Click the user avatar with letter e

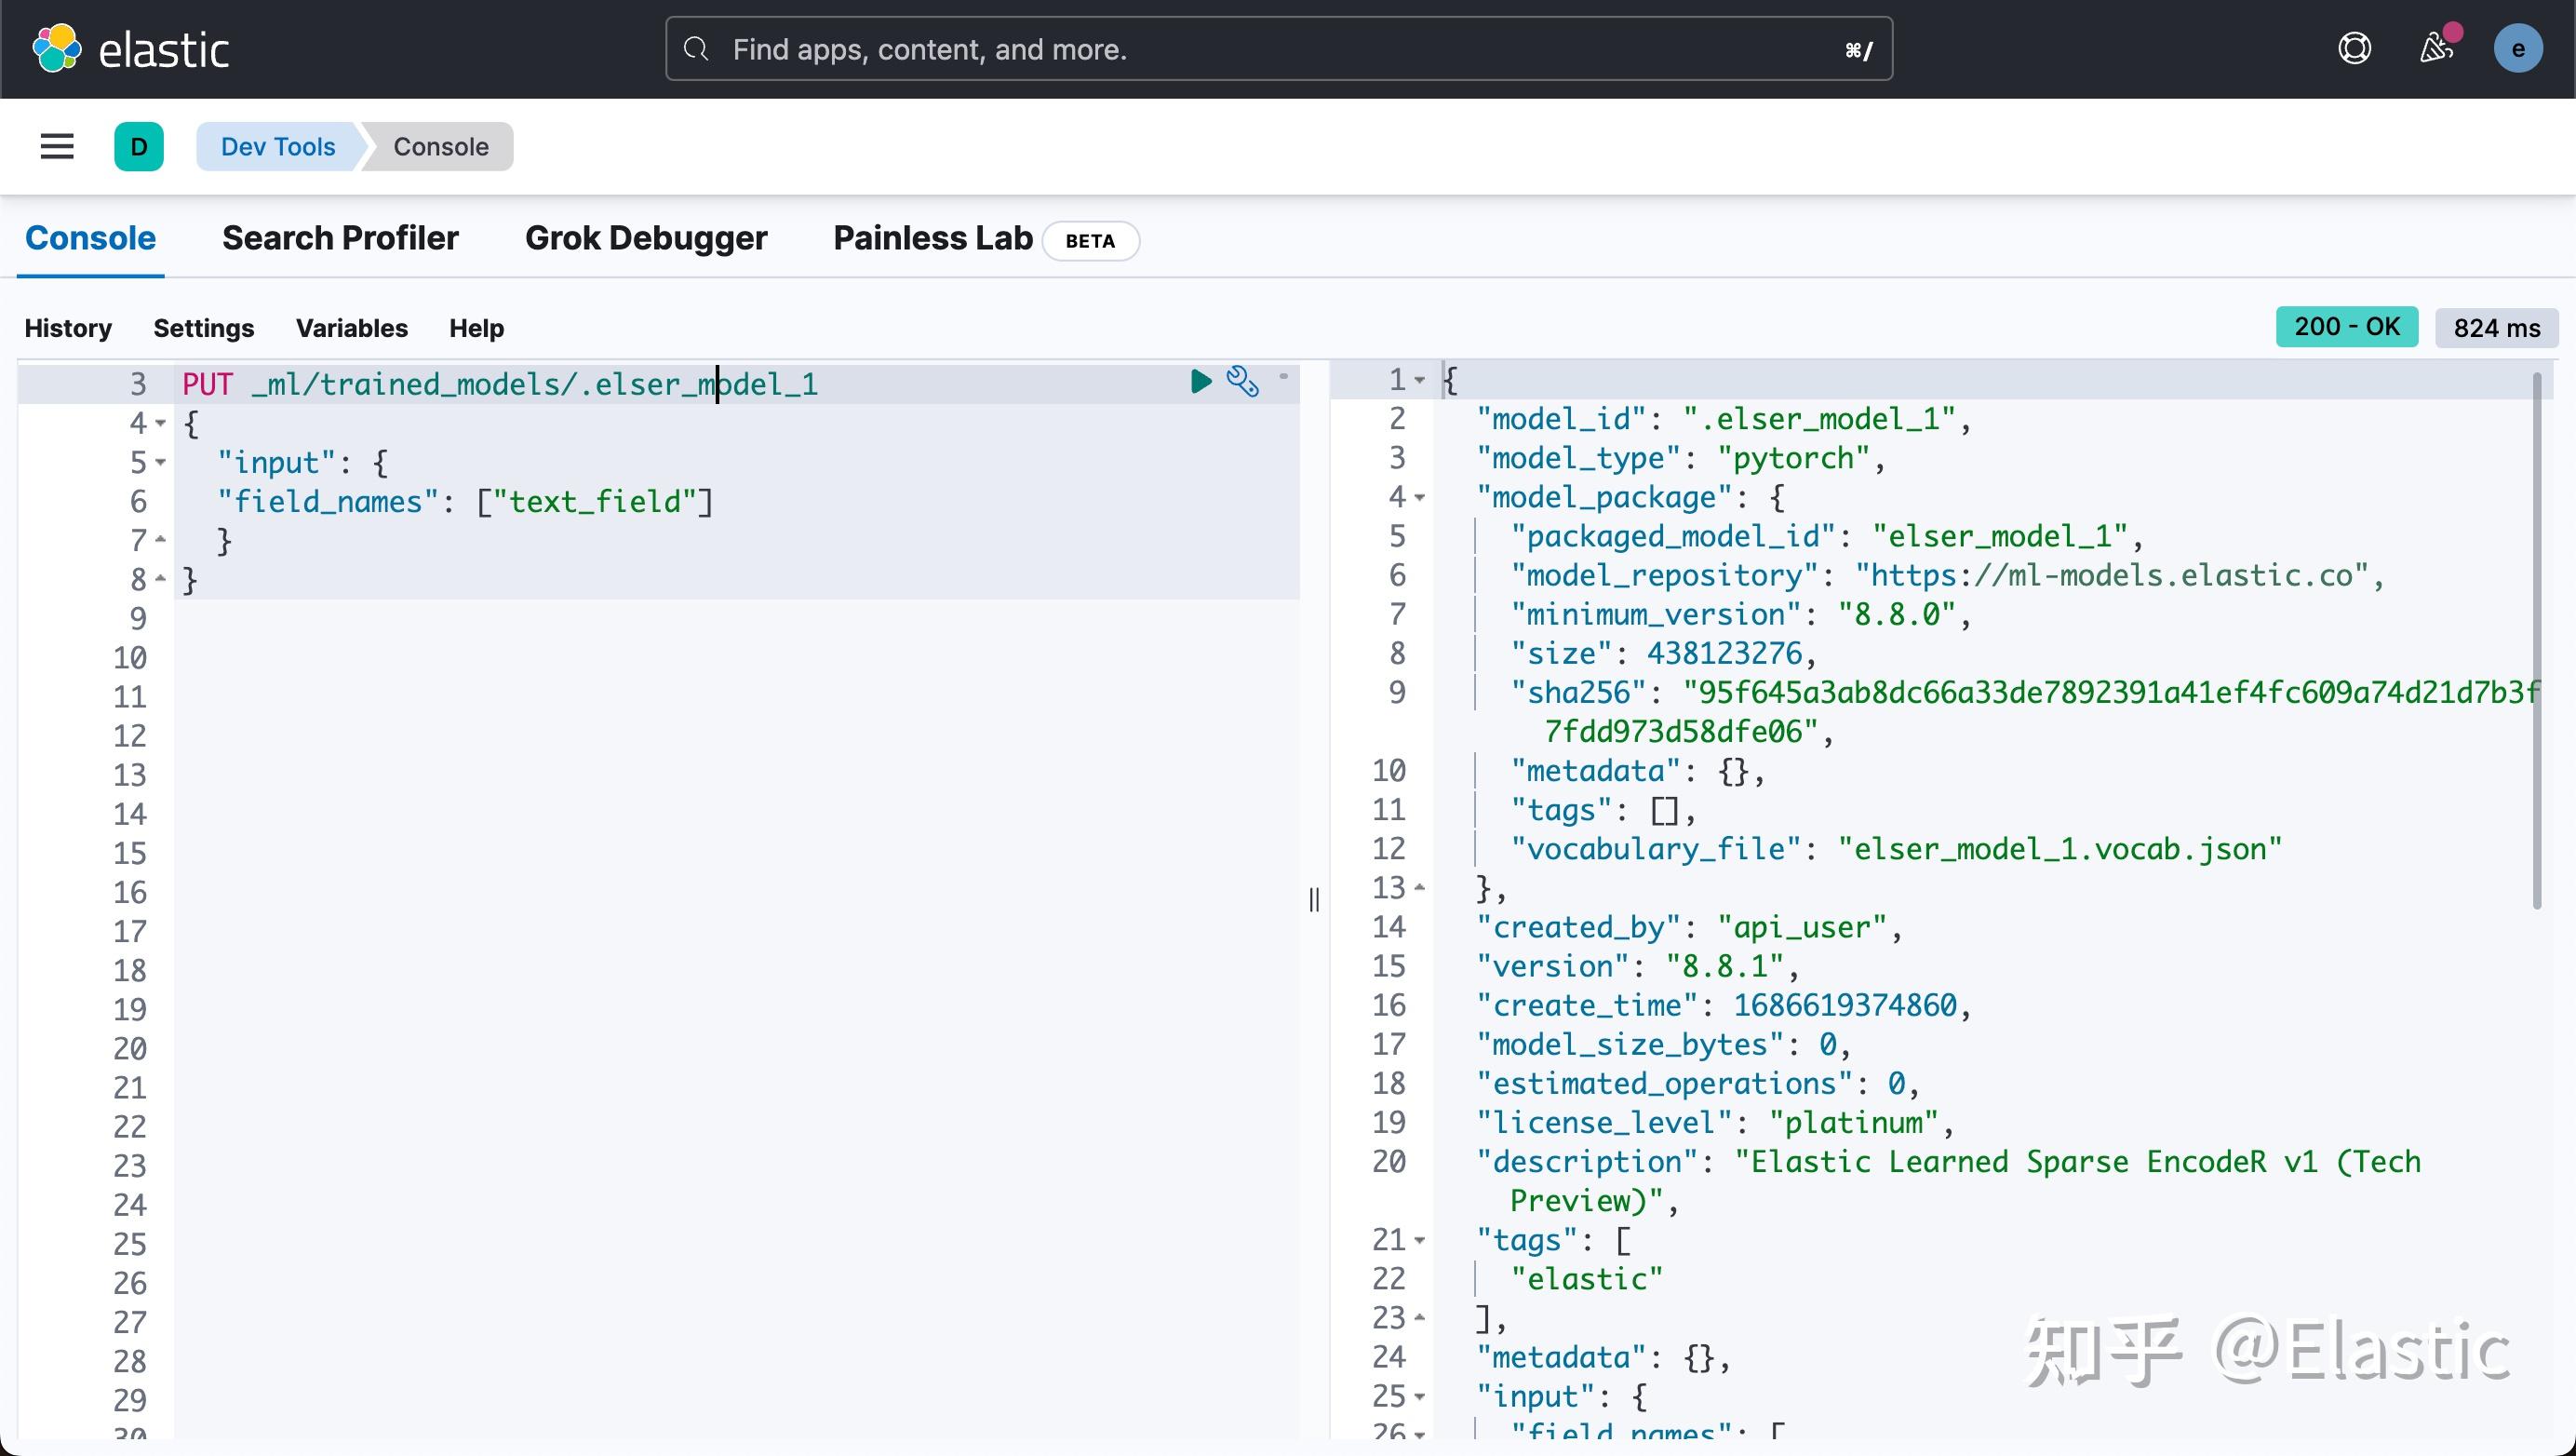point(2519,48)
